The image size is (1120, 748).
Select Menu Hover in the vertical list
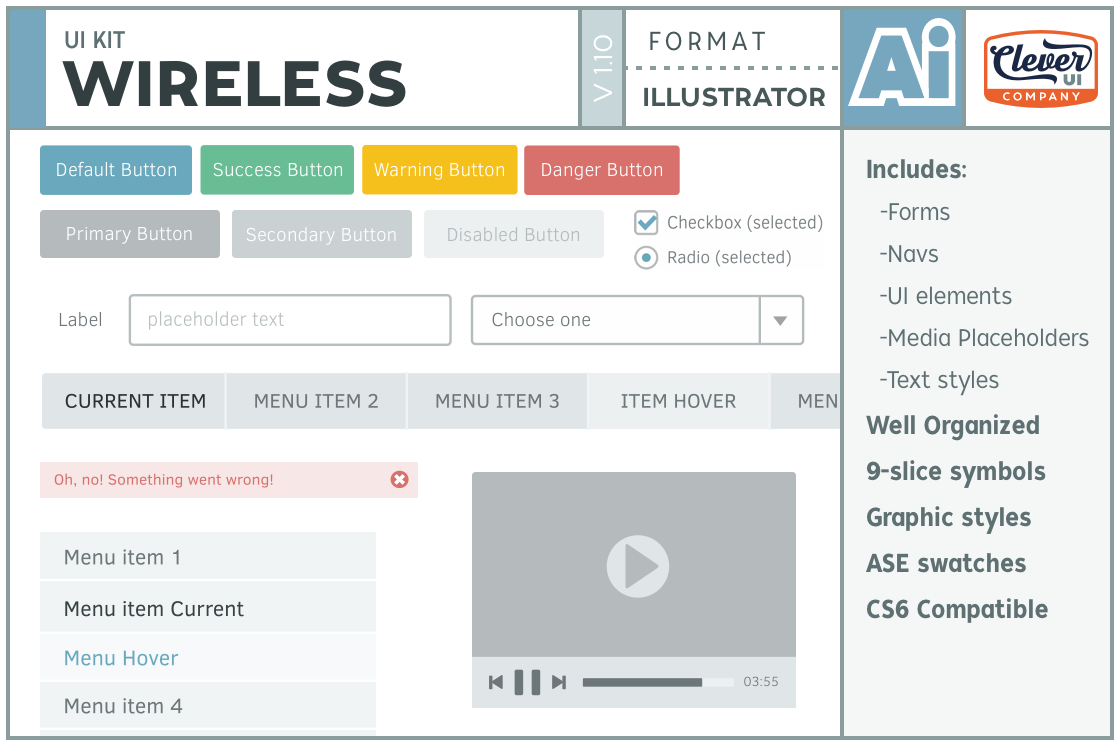pos(208,658)
